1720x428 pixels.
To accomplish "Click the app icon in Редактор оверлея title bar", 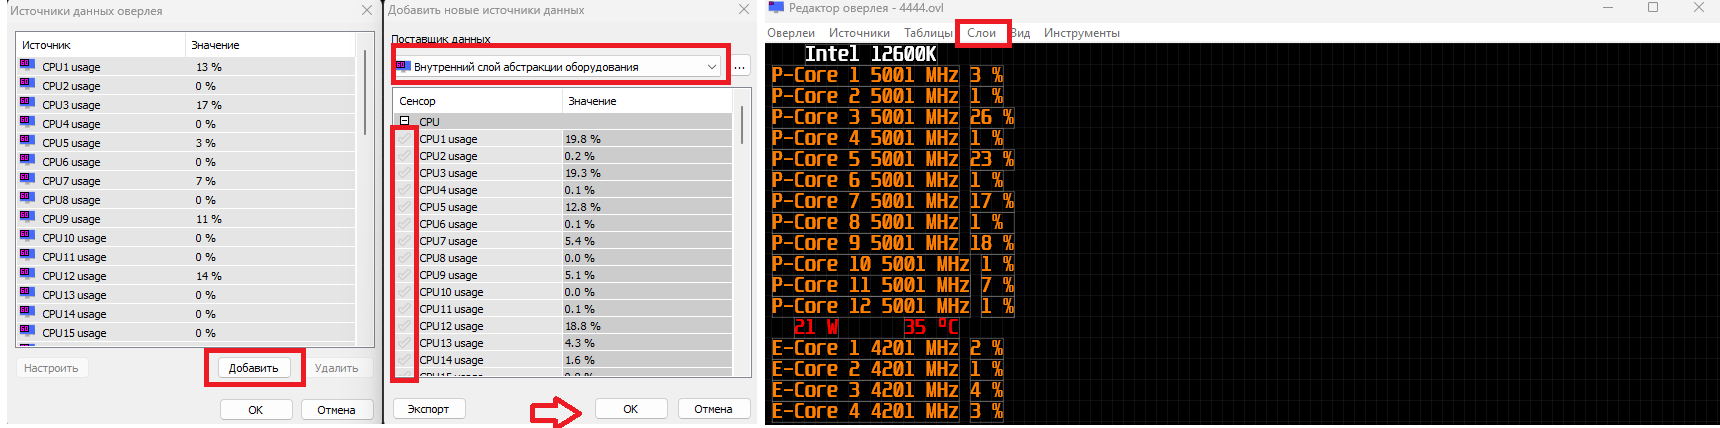I will click(x=776, y=8).
